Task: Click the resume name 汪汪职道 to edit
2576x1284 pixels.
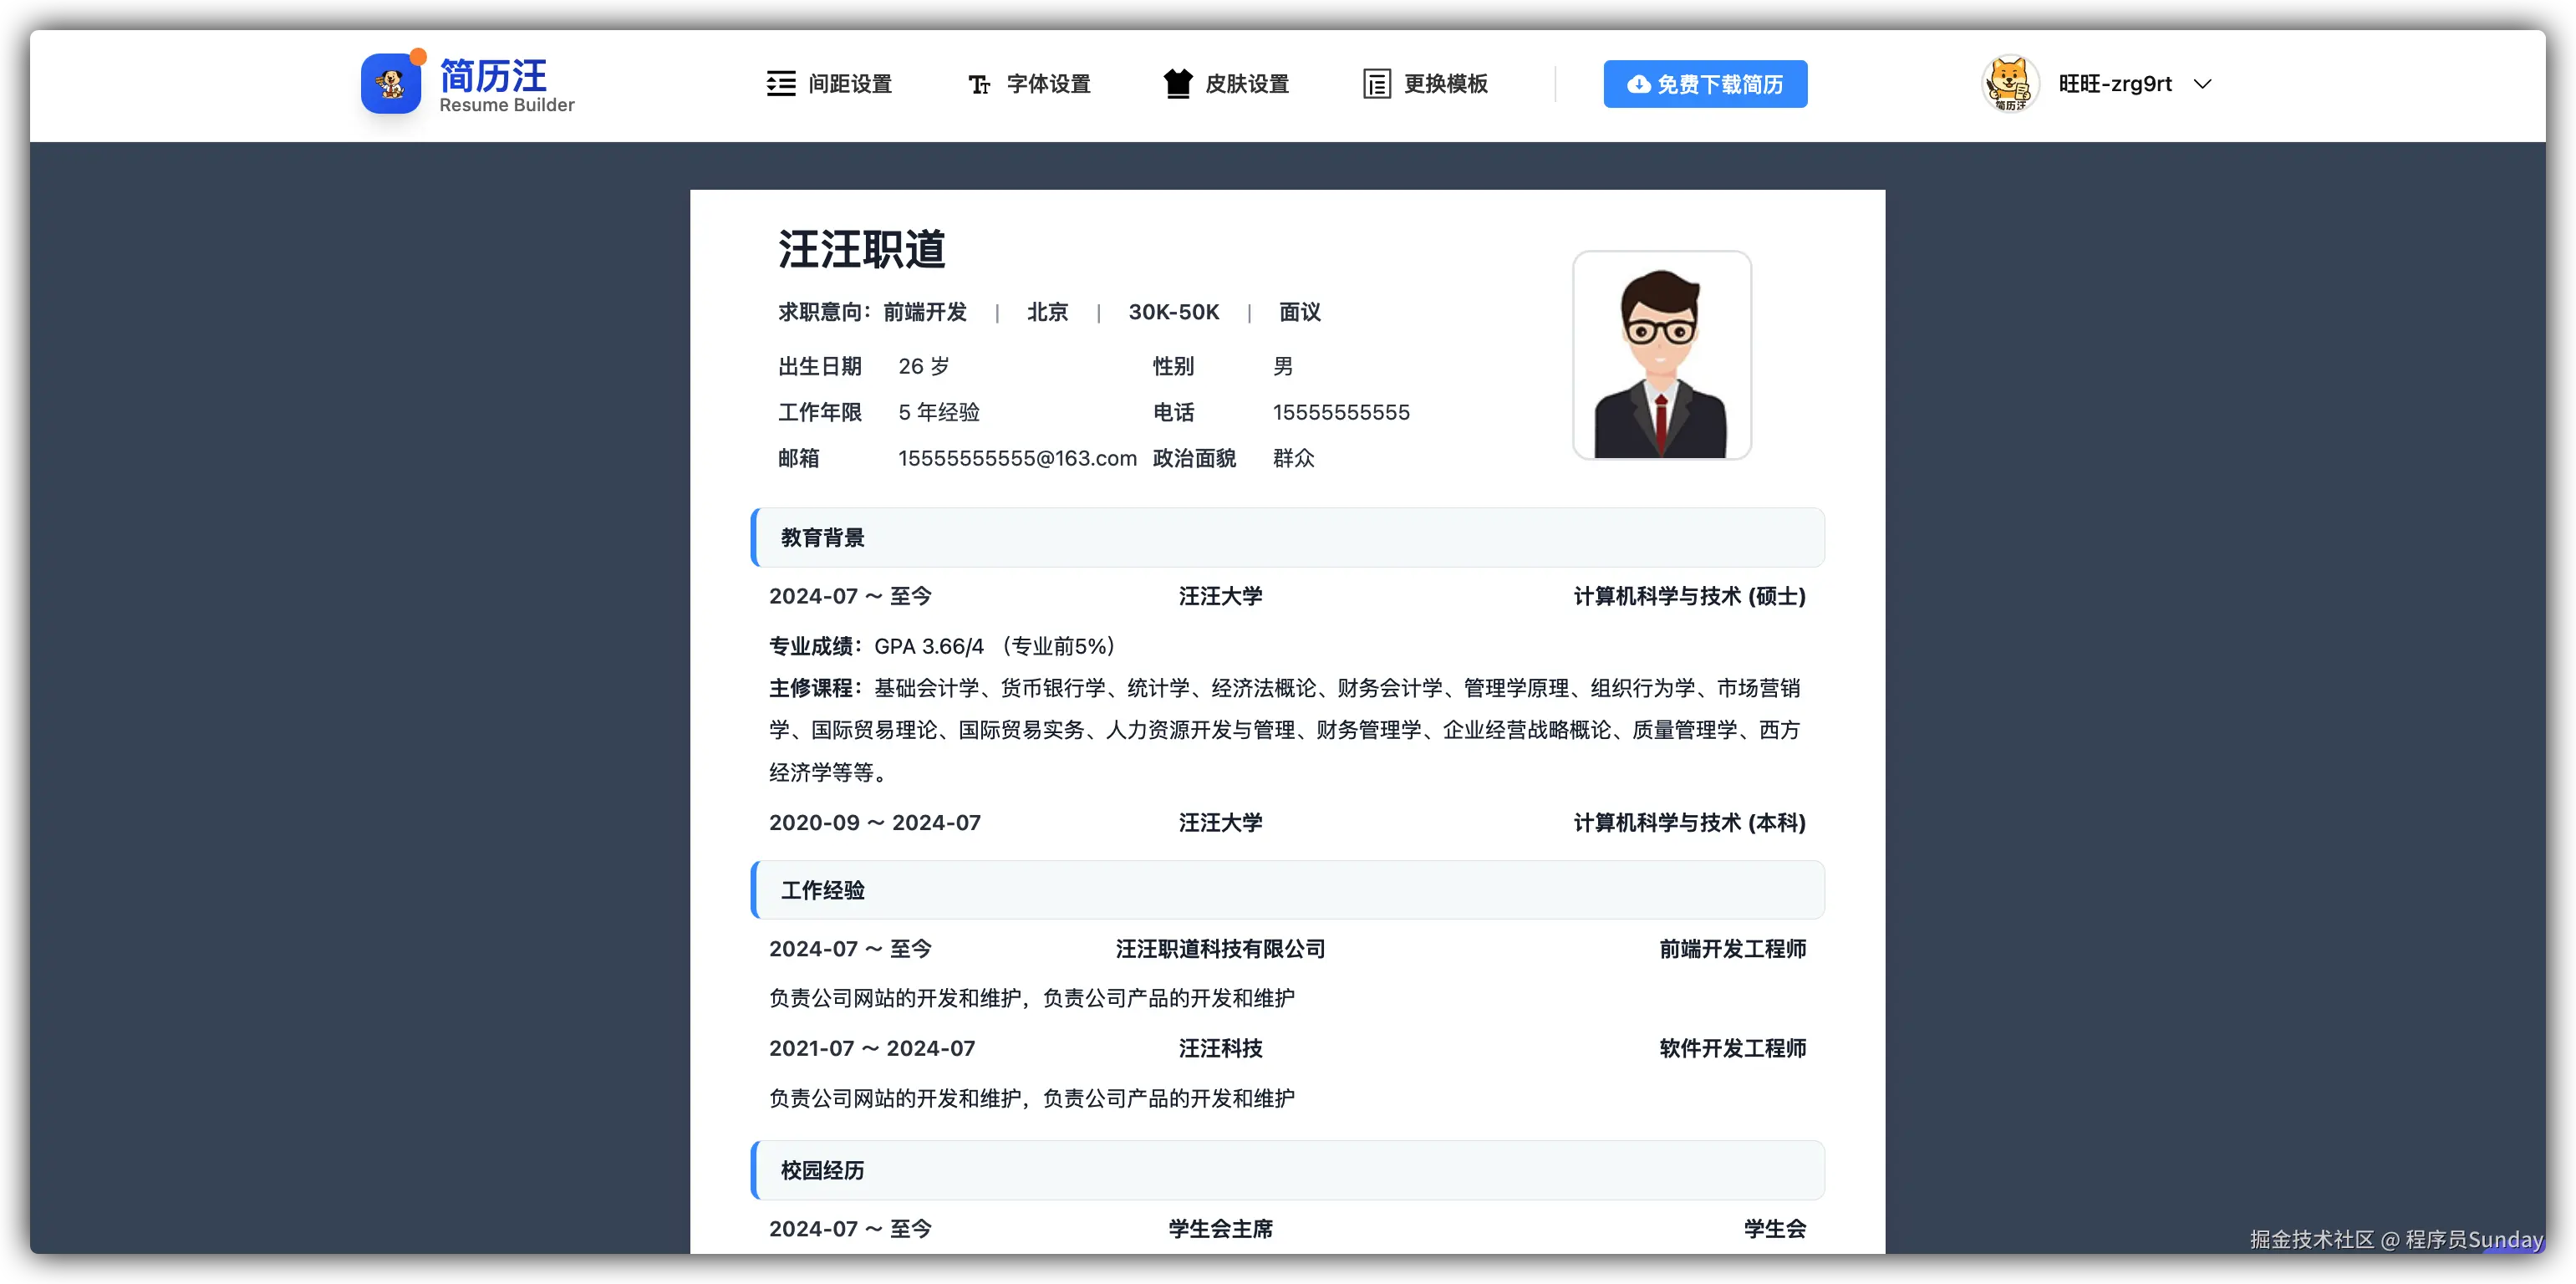Action: tap(861, 251)
